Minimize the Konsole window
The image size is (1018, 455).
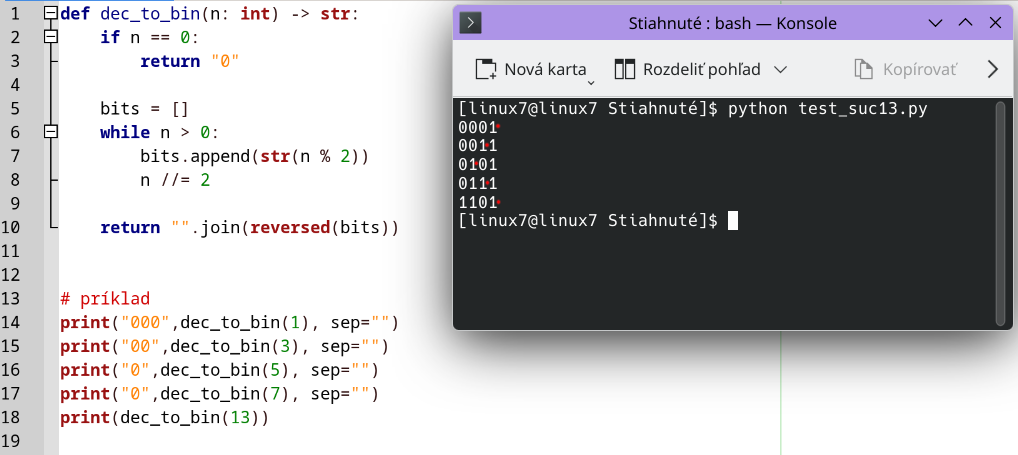(x=935, y=23)
